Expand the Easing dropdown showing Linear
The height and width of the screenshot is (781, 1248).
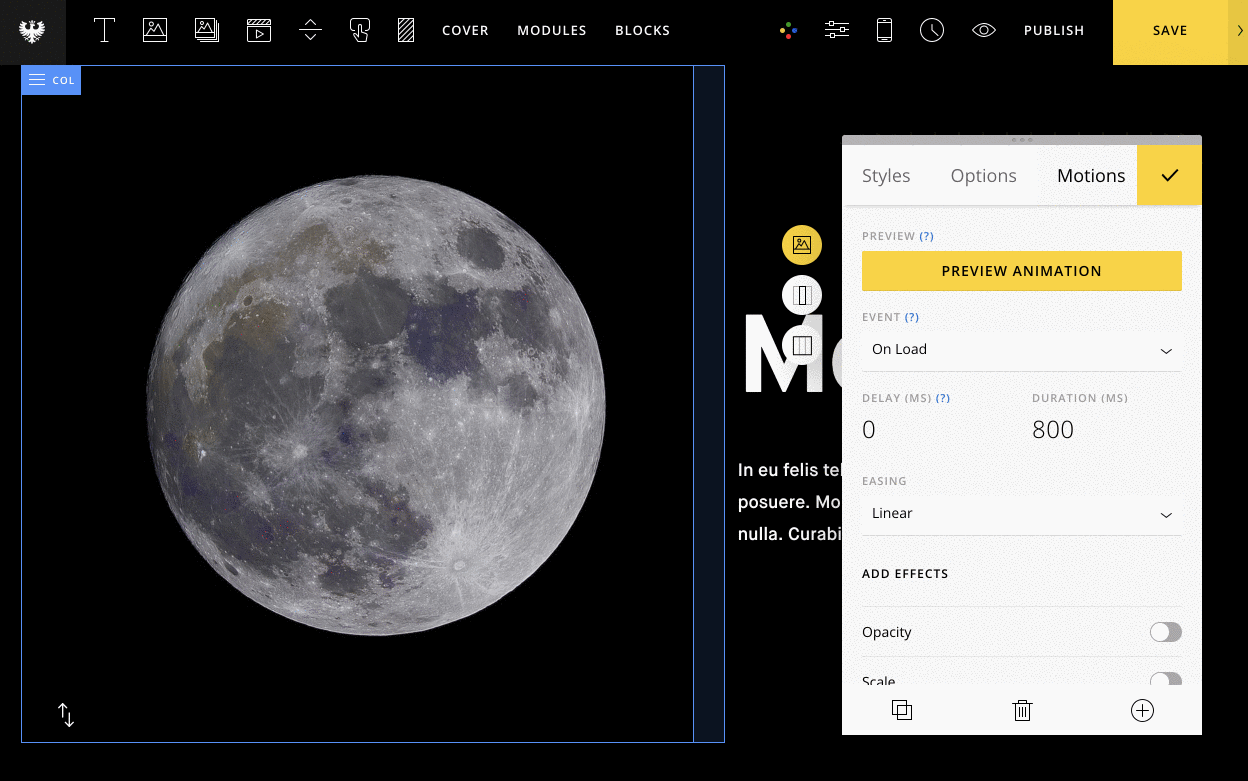[x=1021, y=514]
